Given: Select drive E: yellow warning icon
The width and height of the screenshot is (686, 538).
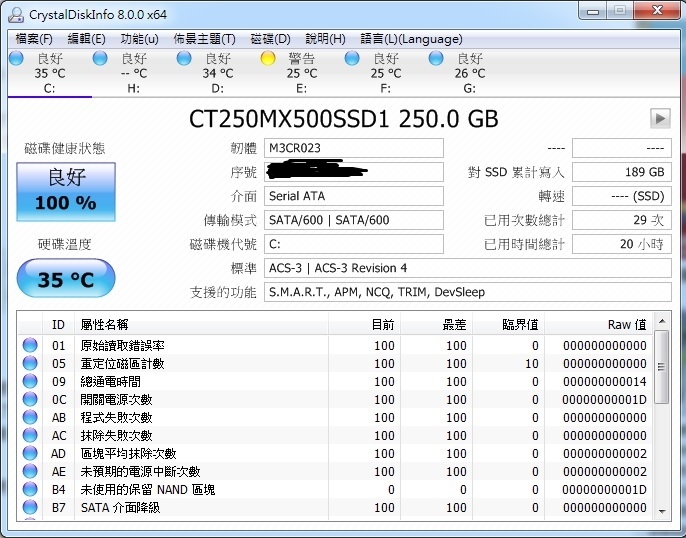Looking at the screenshot, I should 268,58.
